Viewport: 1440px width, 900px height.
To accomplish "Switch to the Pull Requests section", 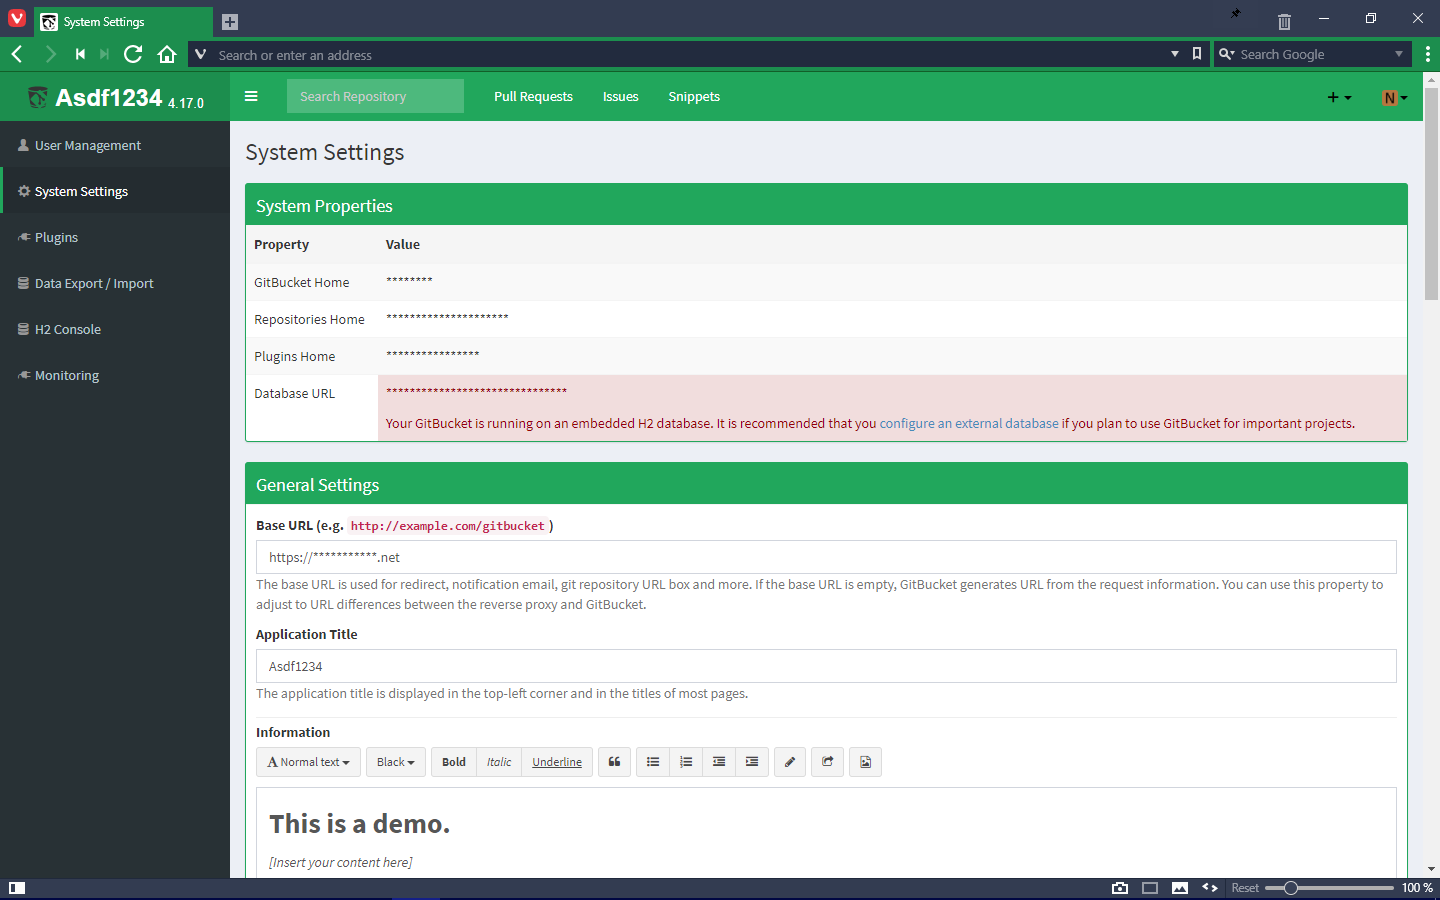I will [x=533, y=96].
